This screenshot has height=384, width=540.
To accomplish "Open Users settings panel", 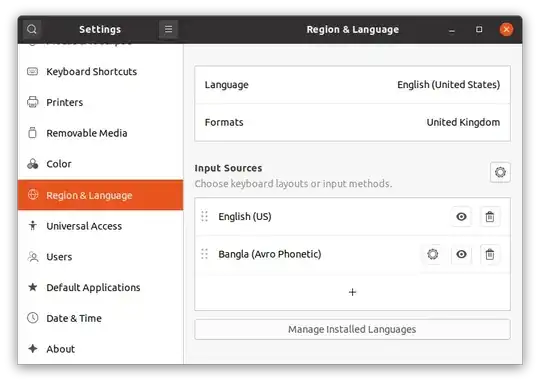I will 101,257.
